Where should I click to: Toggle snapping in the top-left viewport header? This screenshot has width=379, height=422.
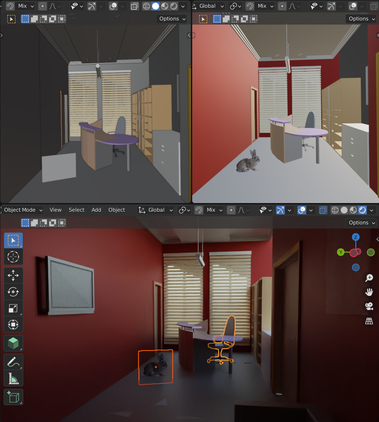tap(10, 6)
